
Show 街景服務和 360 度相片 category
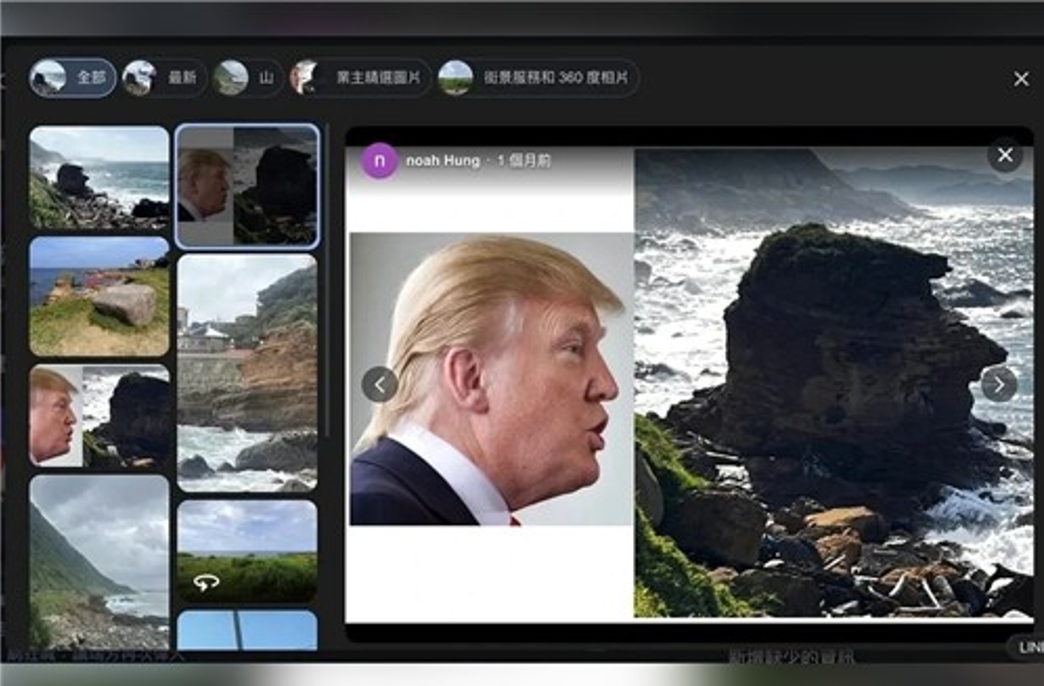538,78
